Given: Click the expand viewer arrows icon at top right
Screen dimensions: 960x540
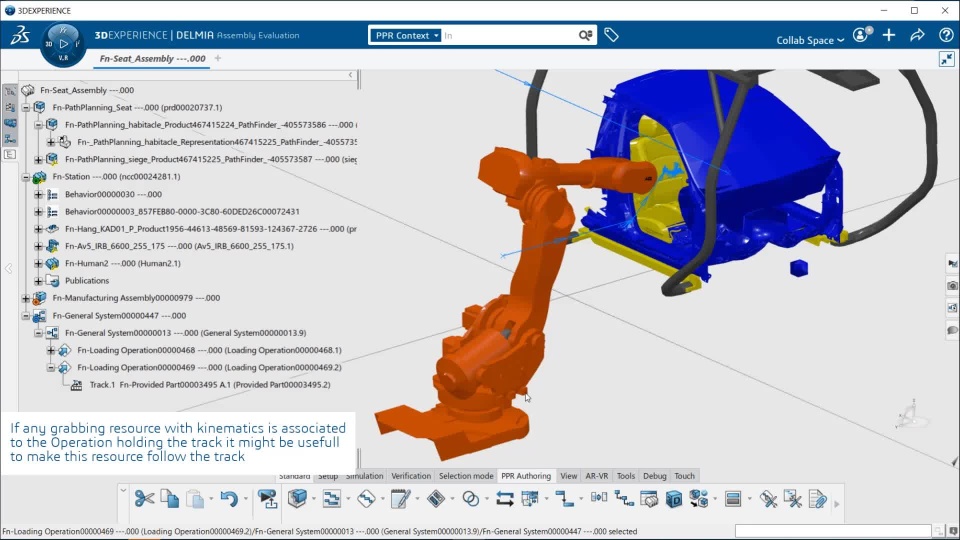Looking at the screenshot, I should 947,59.
